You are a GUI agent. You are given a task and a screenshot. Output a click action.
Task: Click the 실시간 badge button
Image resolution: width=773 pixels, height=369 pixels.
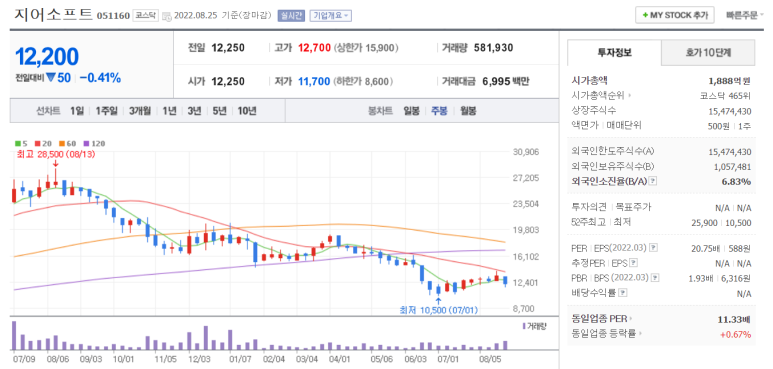[x=291, y=16]
